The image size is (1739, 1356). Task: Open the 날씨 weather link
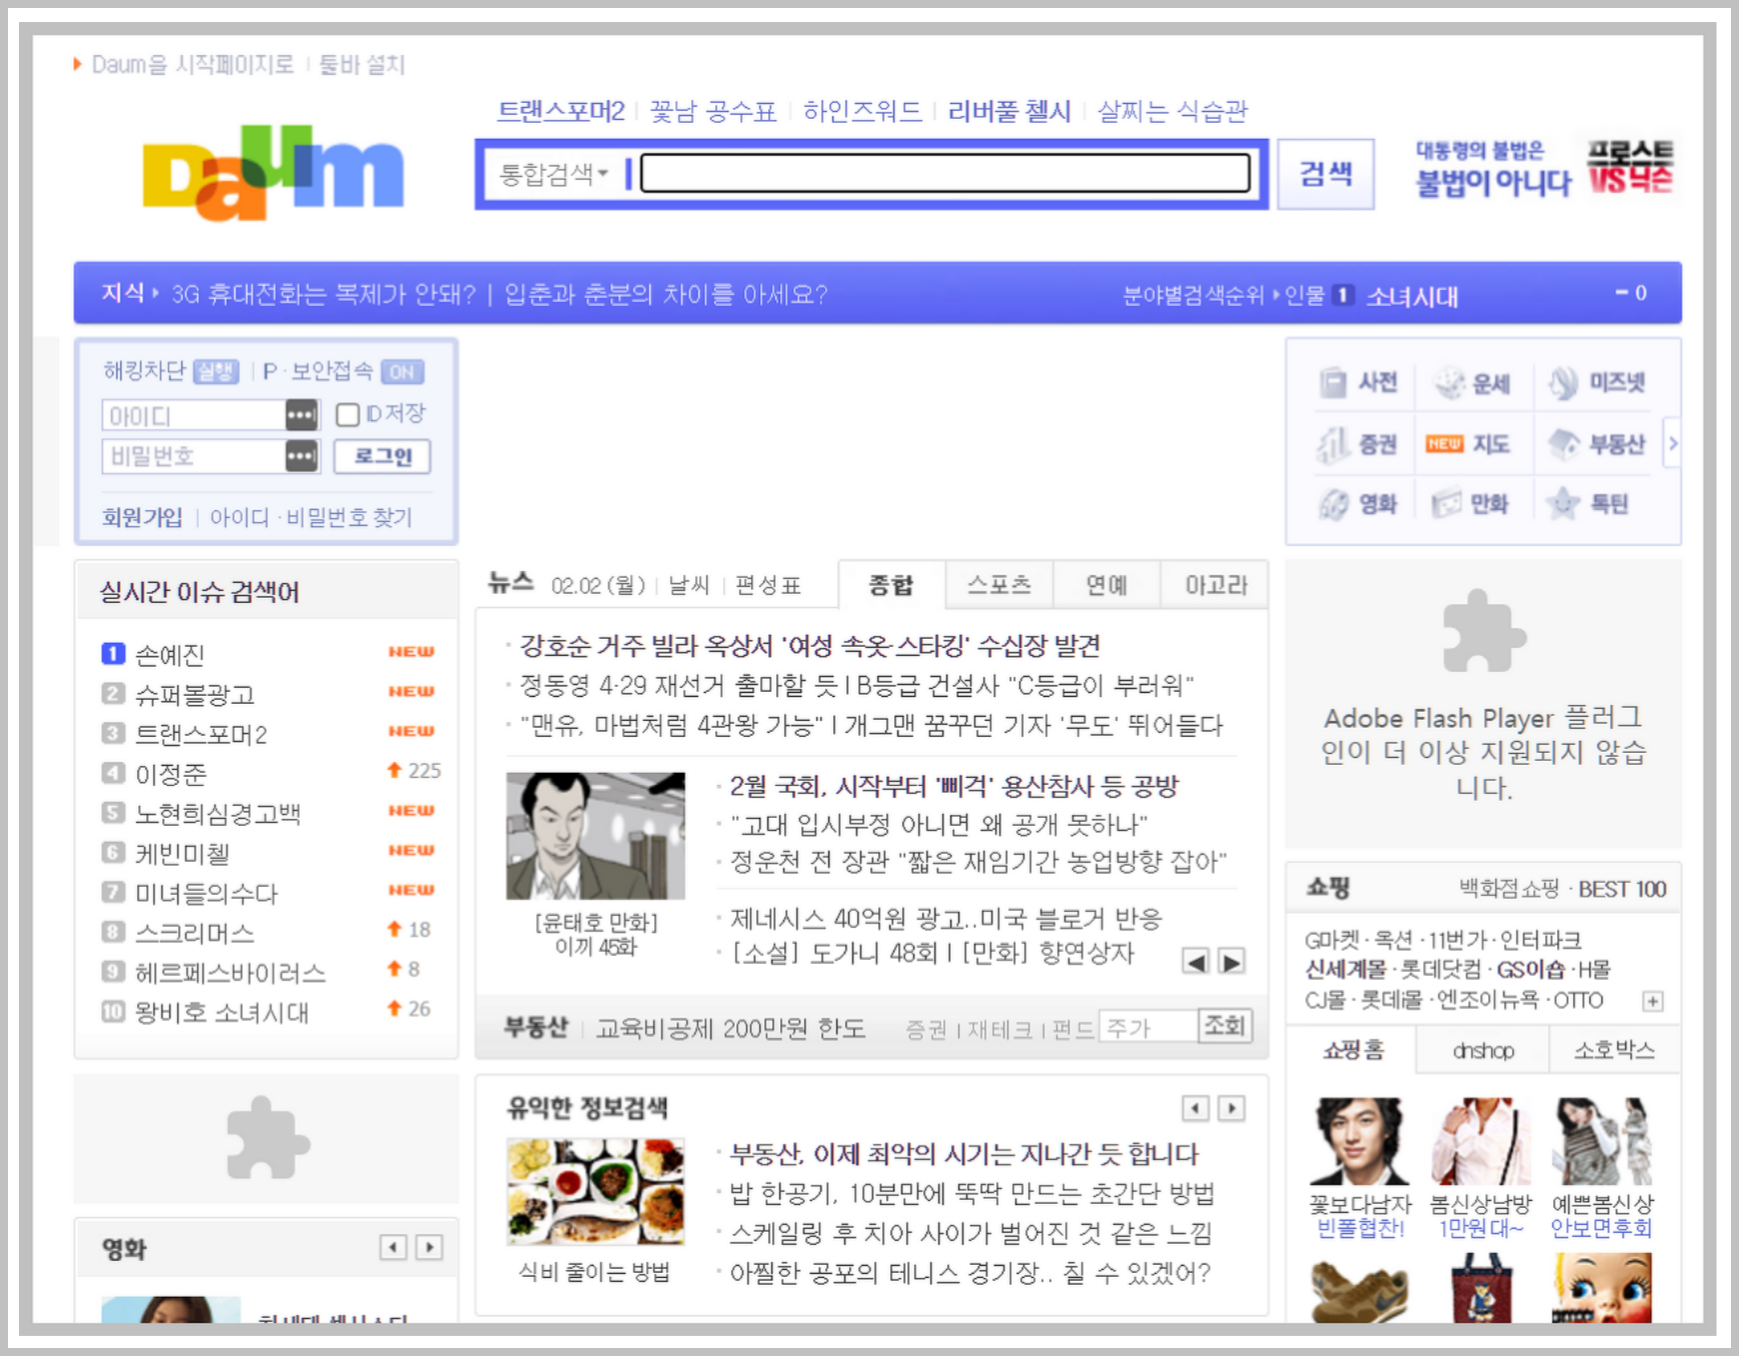coord(689,585)
